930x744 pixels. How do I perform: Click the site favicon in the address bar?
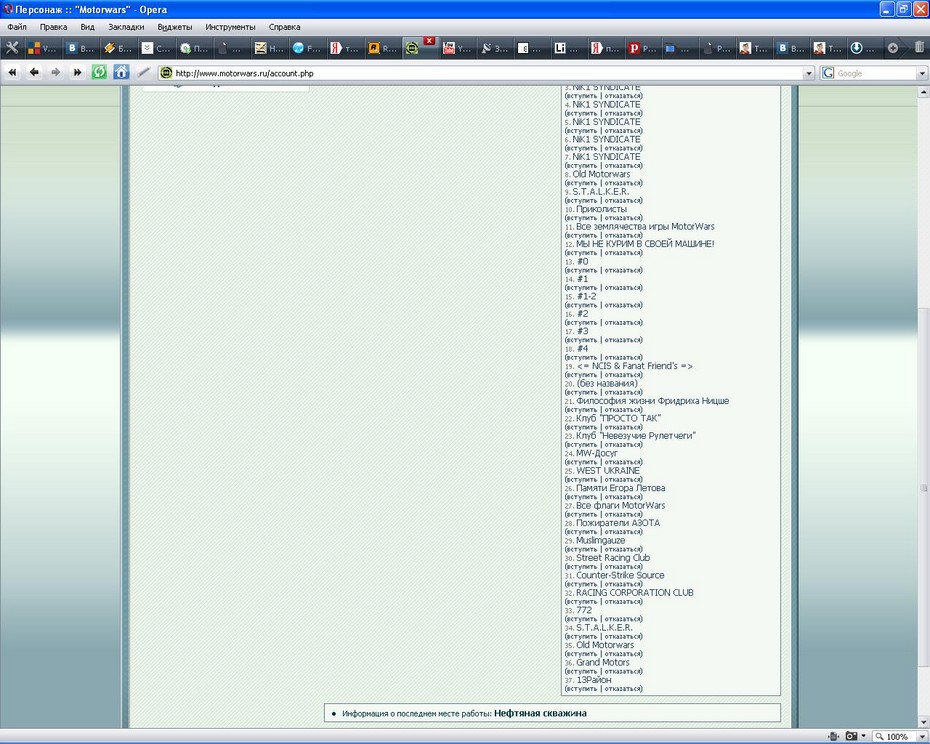tap(167, 73)
